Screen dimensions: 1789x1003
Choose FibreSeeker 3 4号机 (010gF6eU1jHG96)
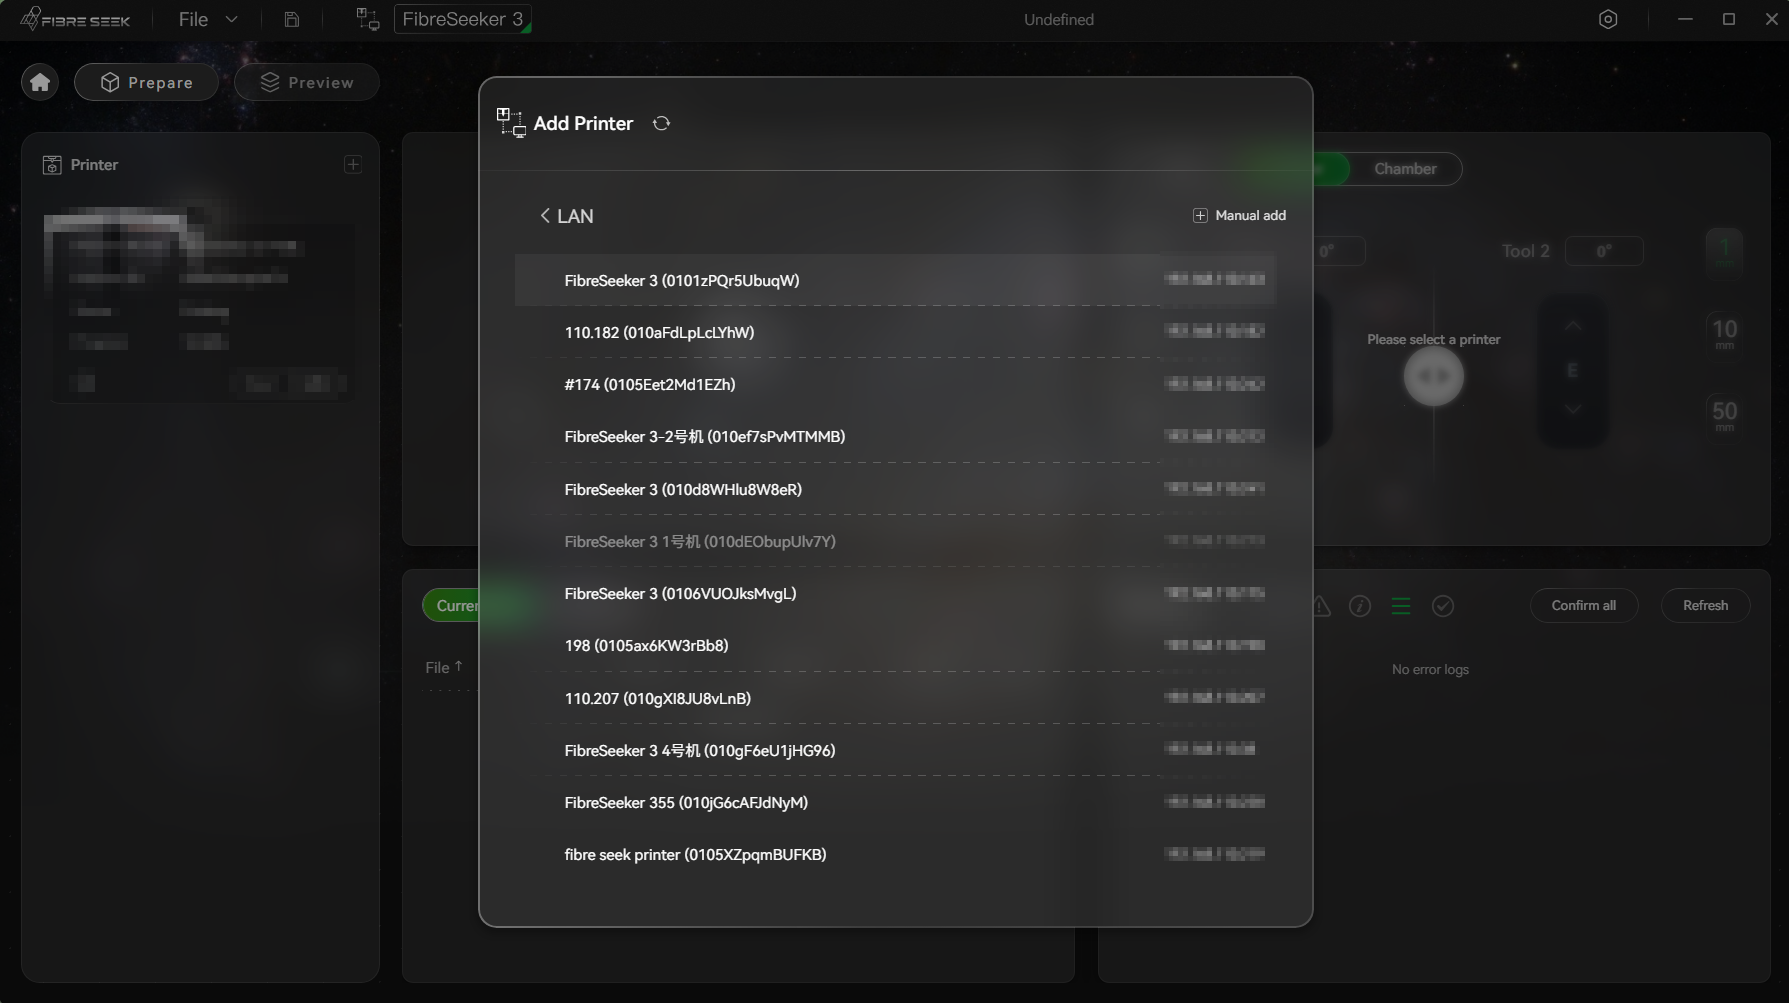[895, 750]
